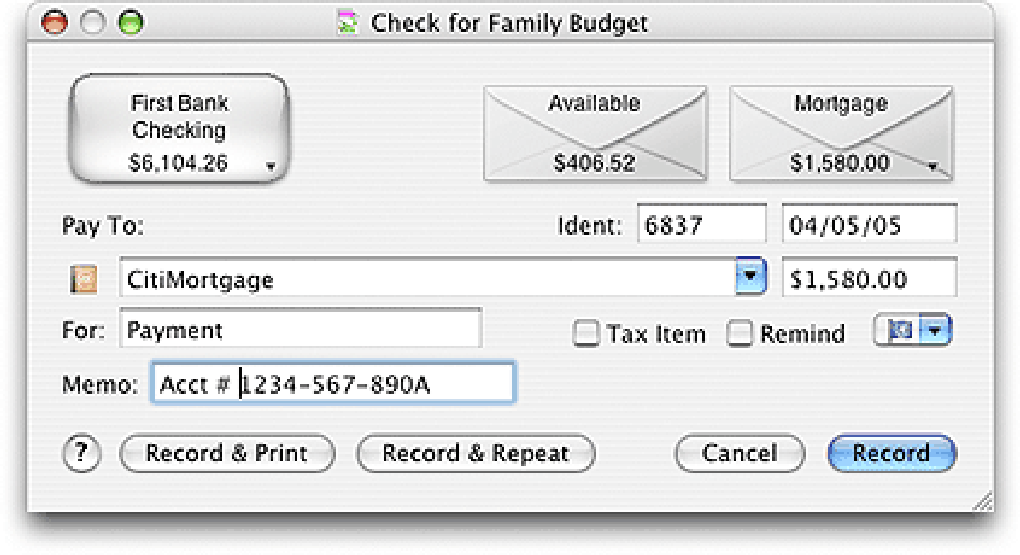Click the Cancel button
Screen dimensions: 1020x555
[739, 454]
